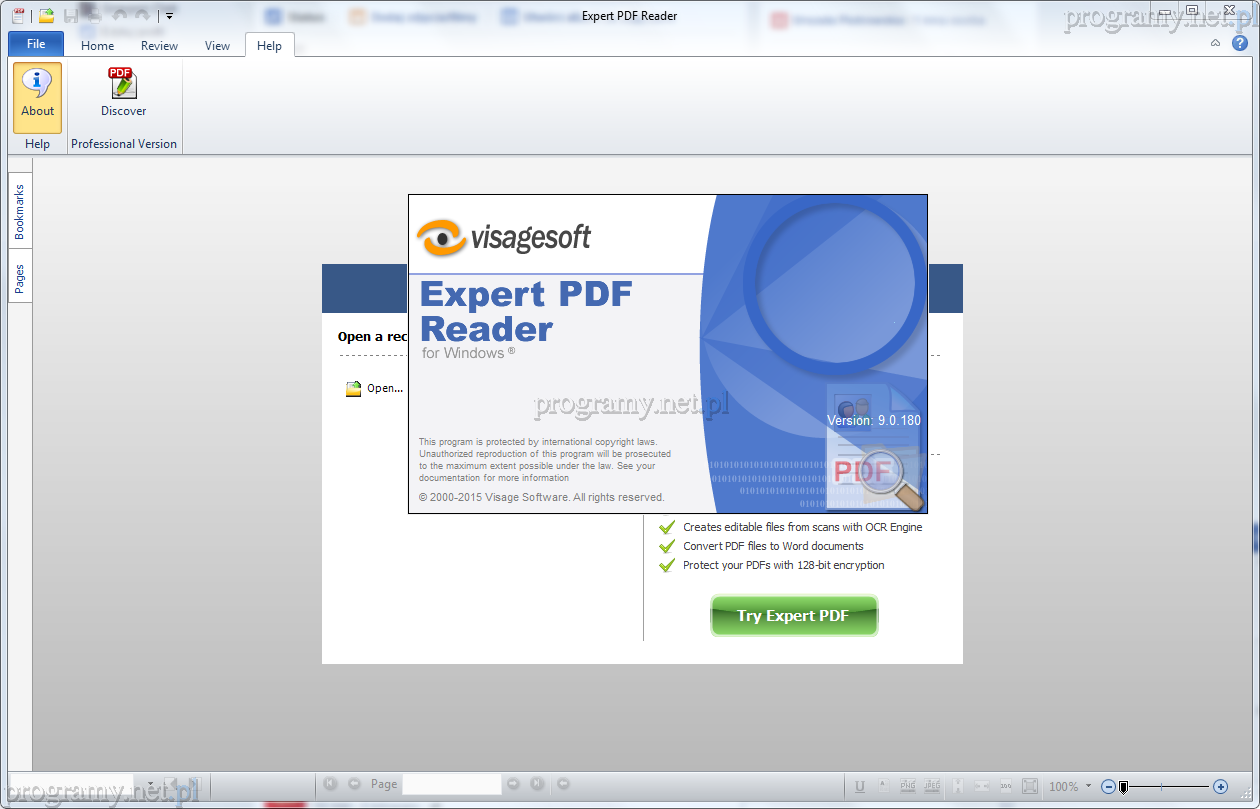This screenshot has height=809, width=1260.
Task: Collapse the ribbon with the chevron arrow
Action: click(x=1215, y=43)
